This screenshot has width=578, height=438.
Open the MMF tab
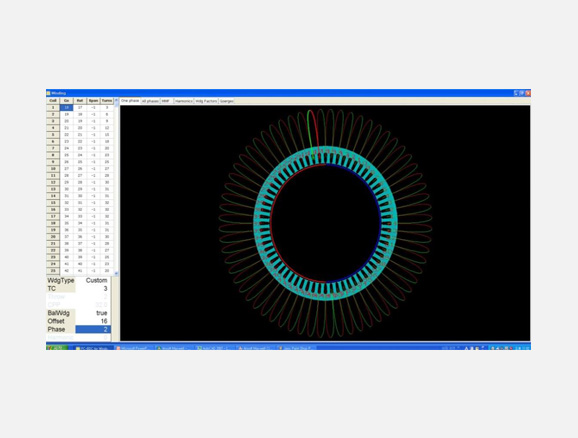[x=166, y=101]
